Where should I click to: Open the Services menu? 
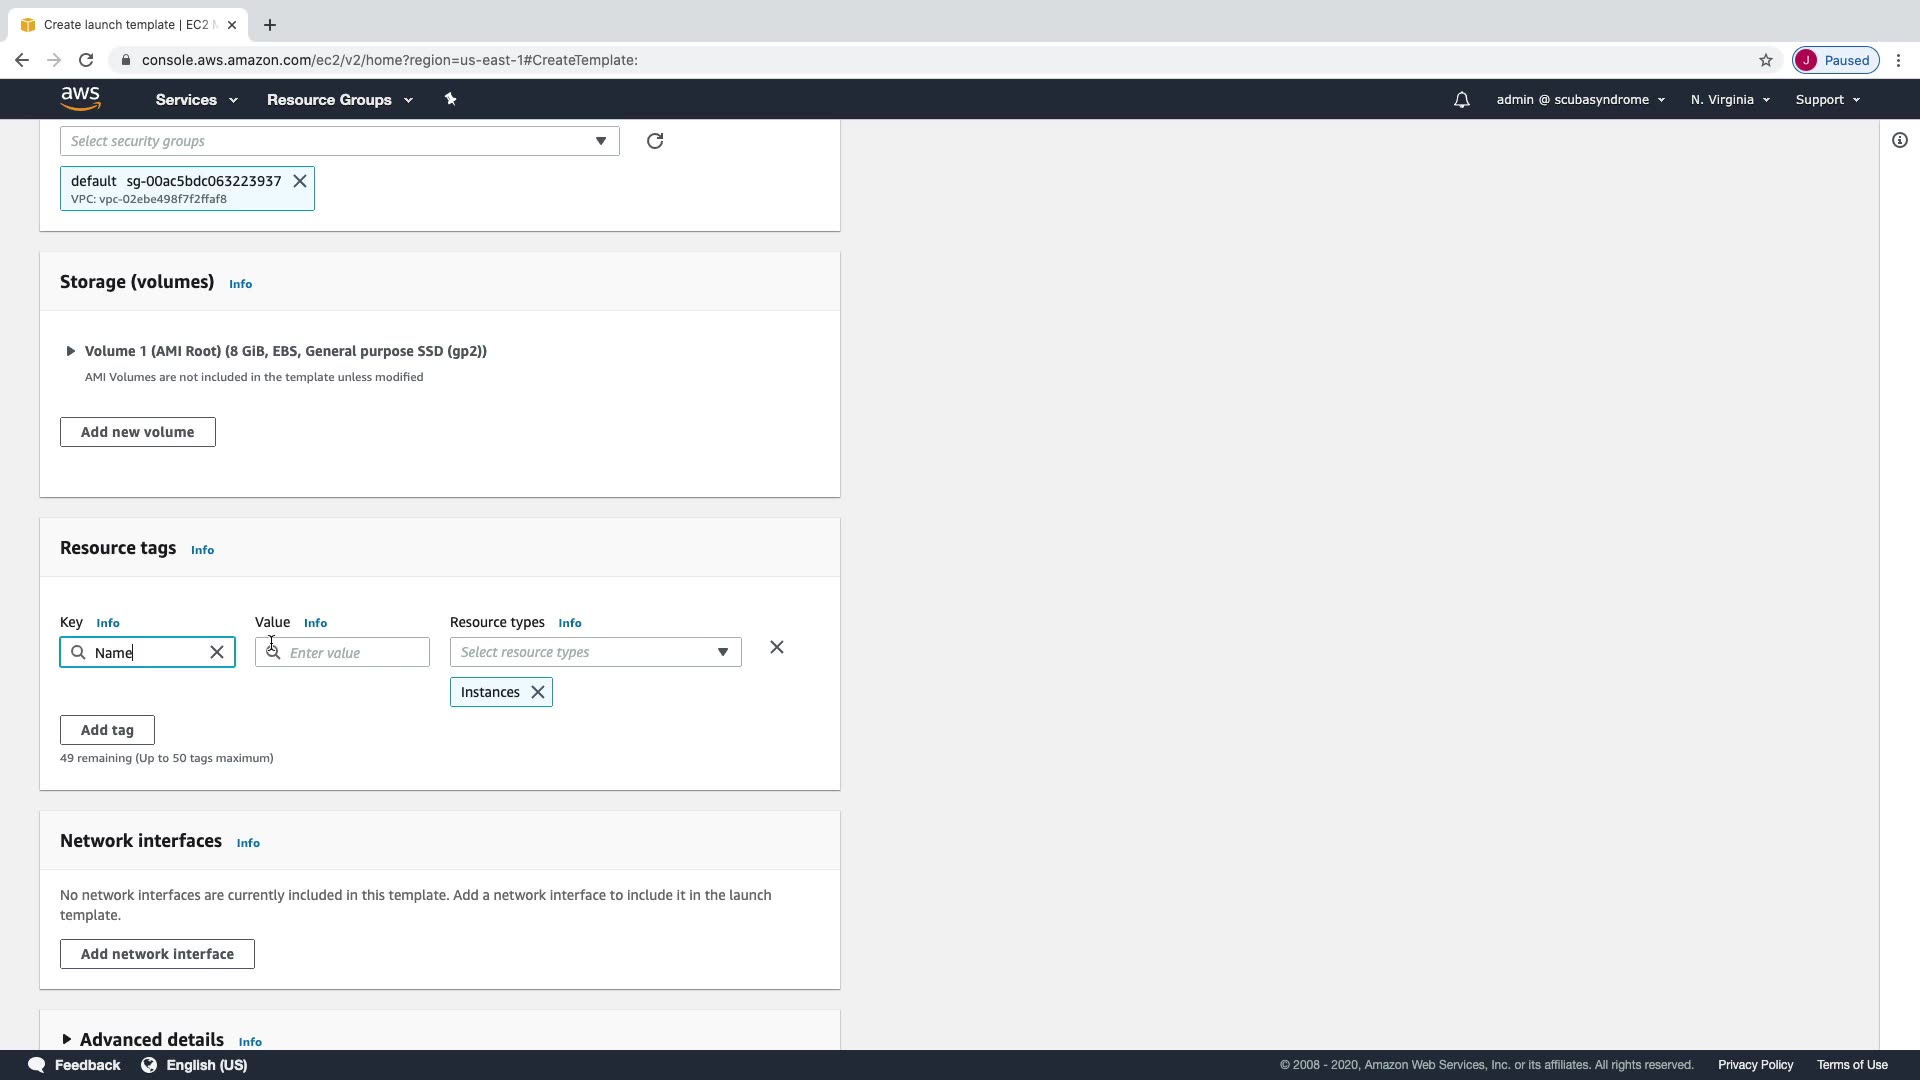[x=196, y=100]
